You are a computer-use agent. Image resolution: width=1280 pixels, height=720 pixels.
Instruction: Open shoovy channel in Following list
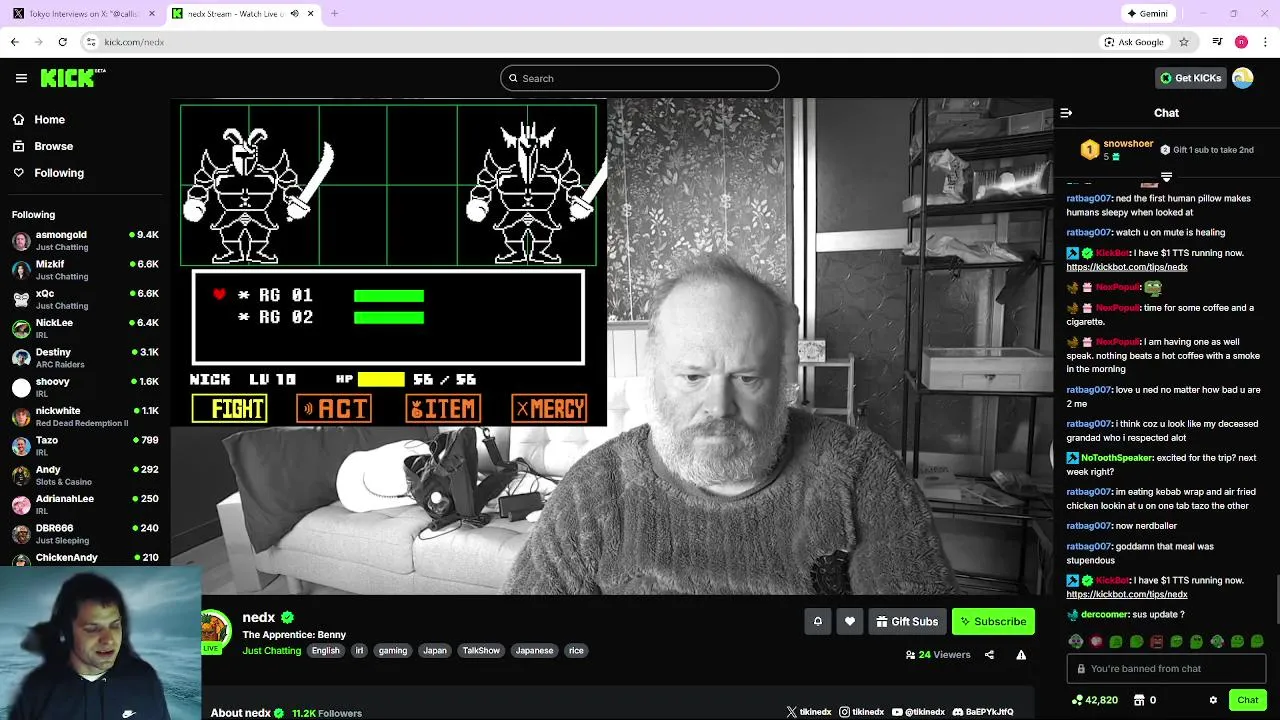point(85,387)
